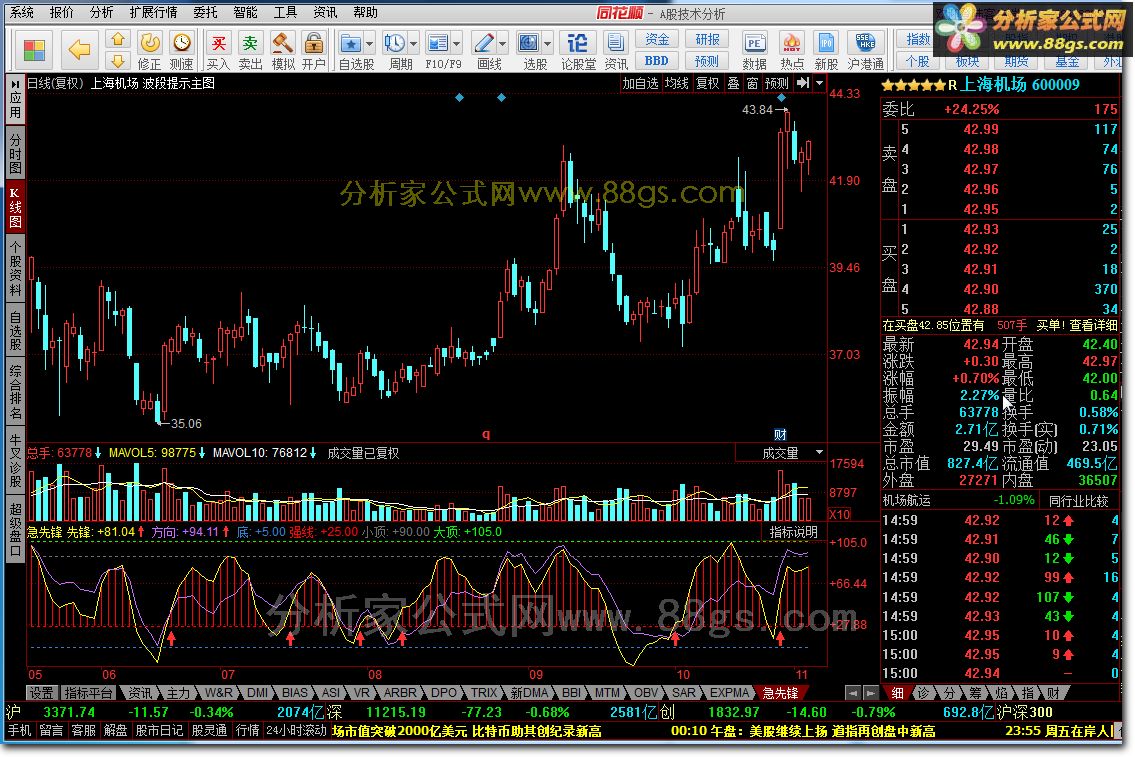Click the down arrow toolbar icon
Image resolution: width=1135 pixels, height=757 pixels.
click(118, 61)
